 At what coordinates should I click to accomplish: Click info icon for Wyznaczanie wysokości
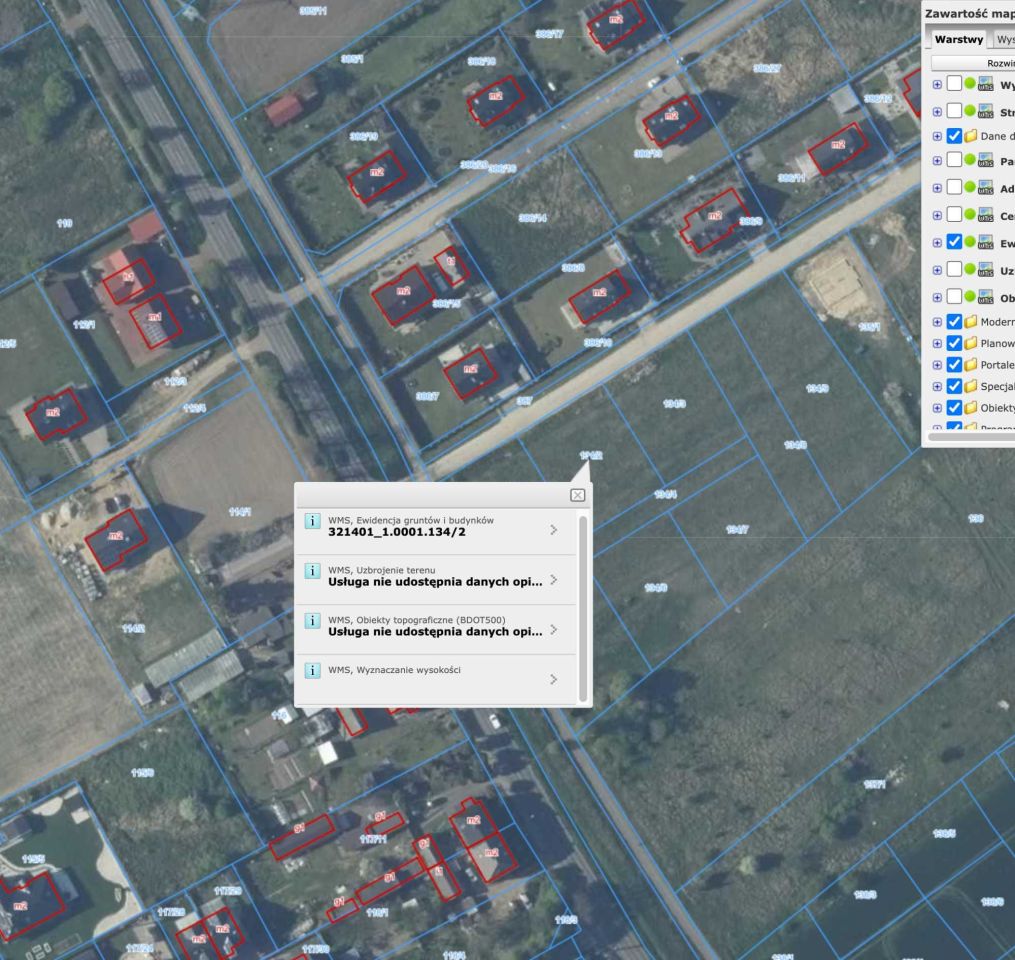312,670
